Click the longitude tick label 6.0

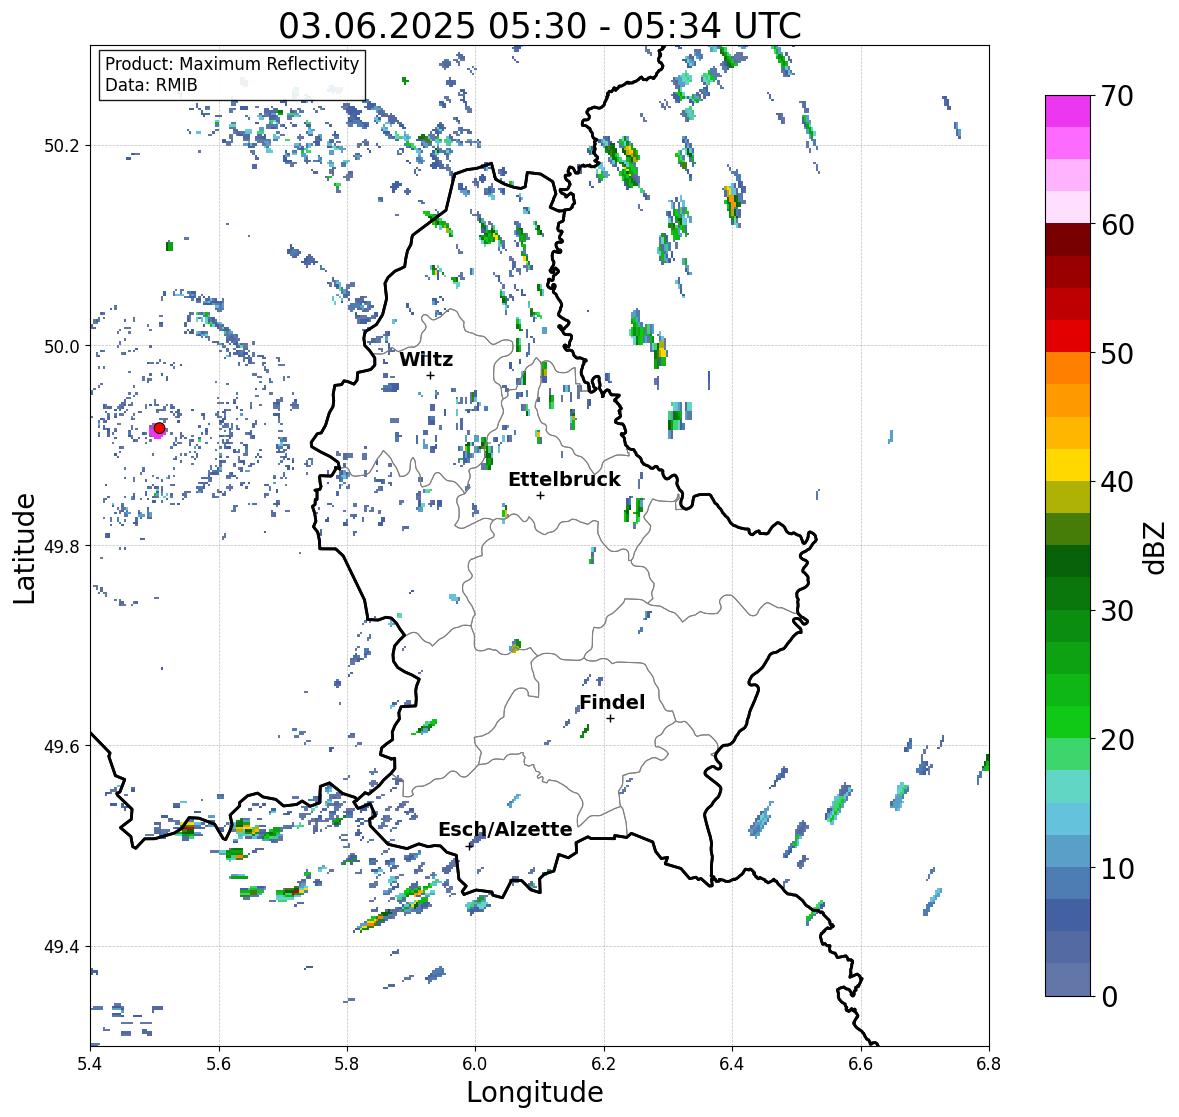point(475,1064)
